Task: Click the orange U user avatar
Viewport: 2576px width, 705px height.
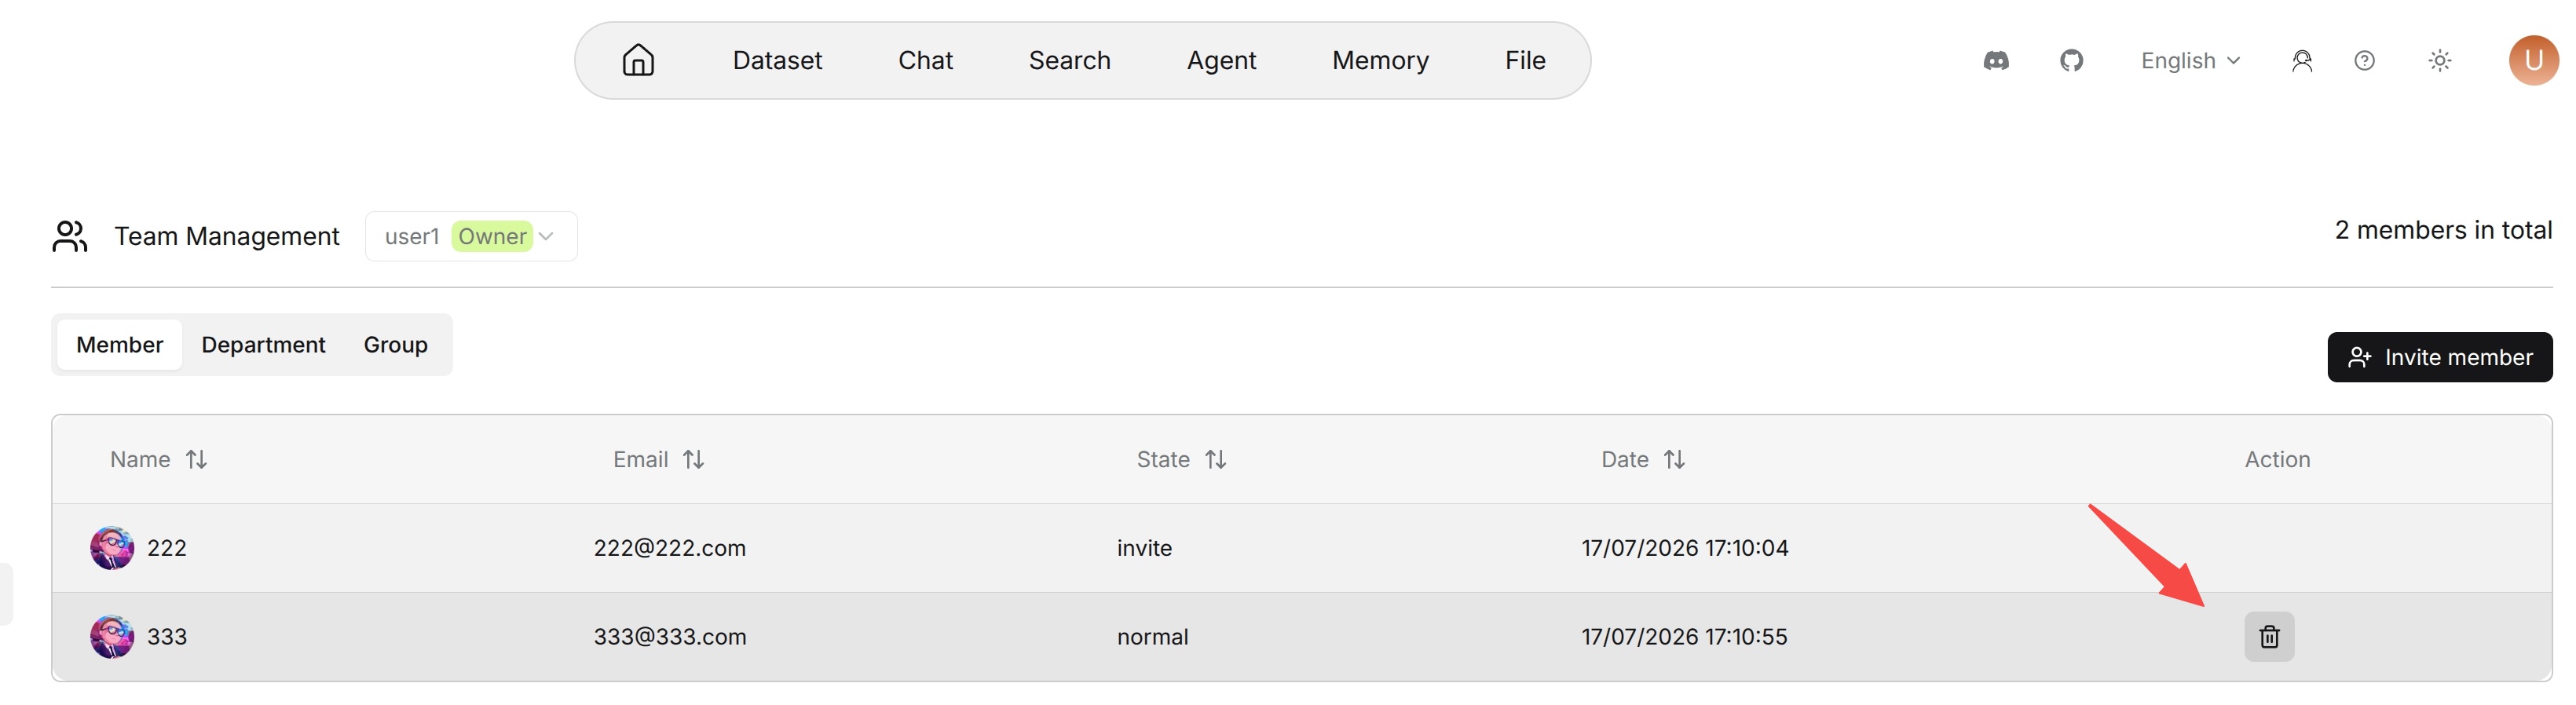Action: point(2533,61)
